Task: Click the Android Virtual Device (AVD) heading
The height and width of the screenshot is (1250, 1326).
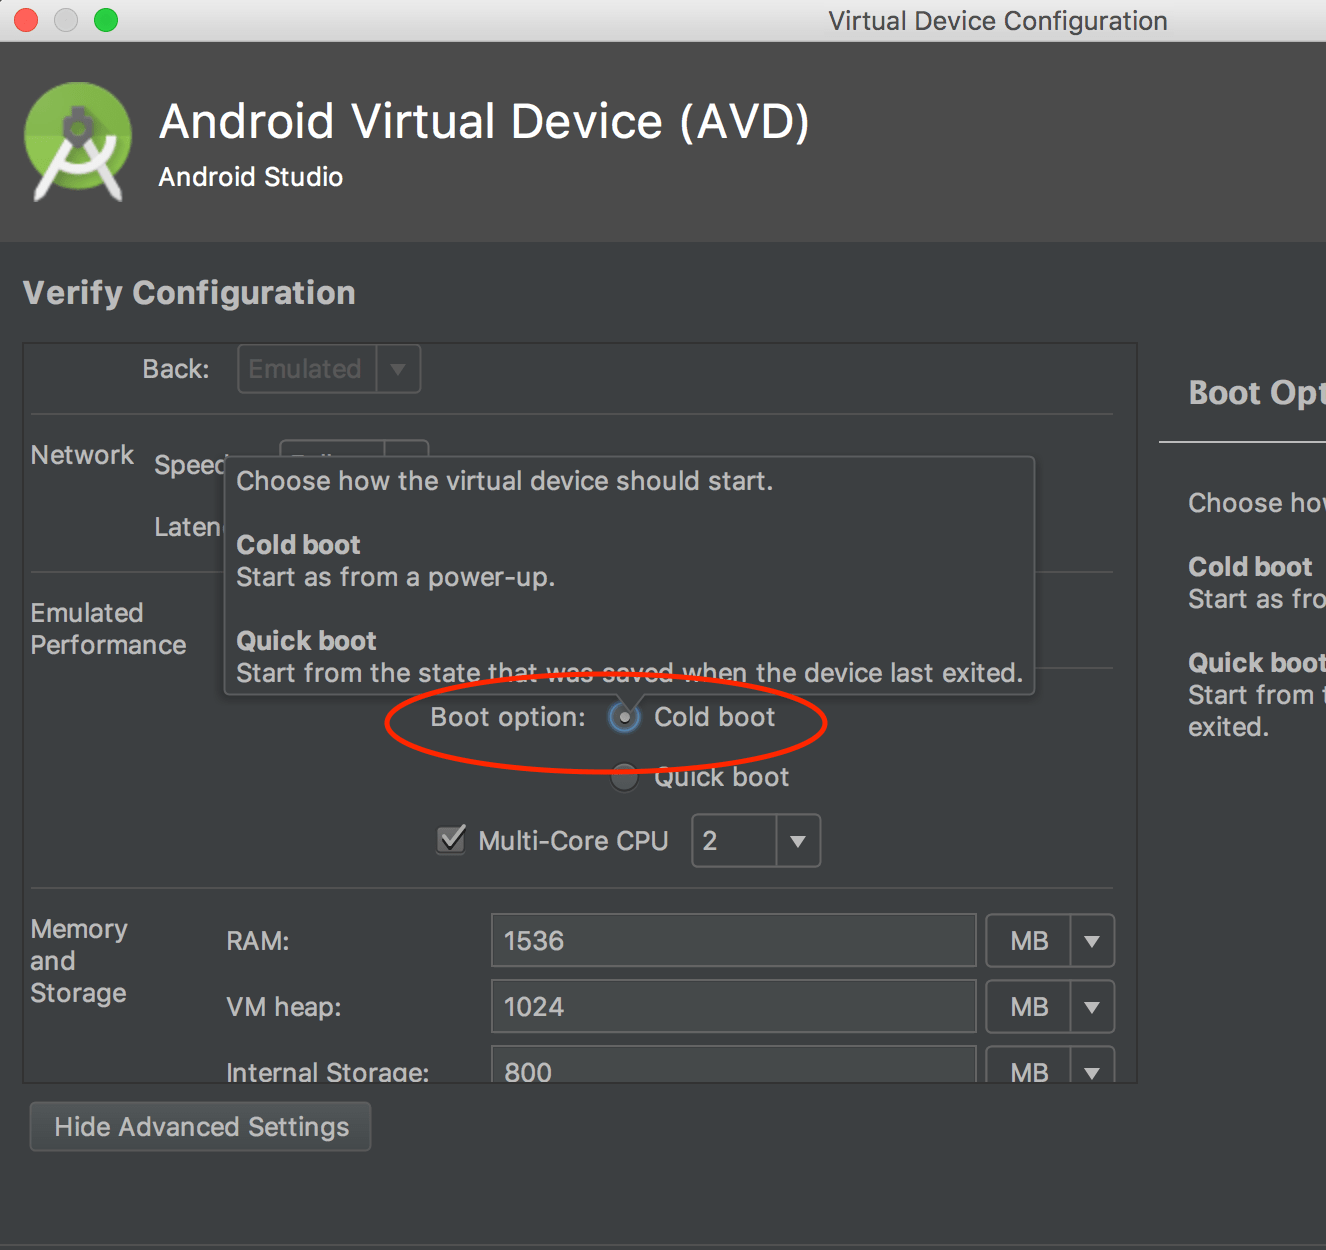Action: [x=484, y=122]
